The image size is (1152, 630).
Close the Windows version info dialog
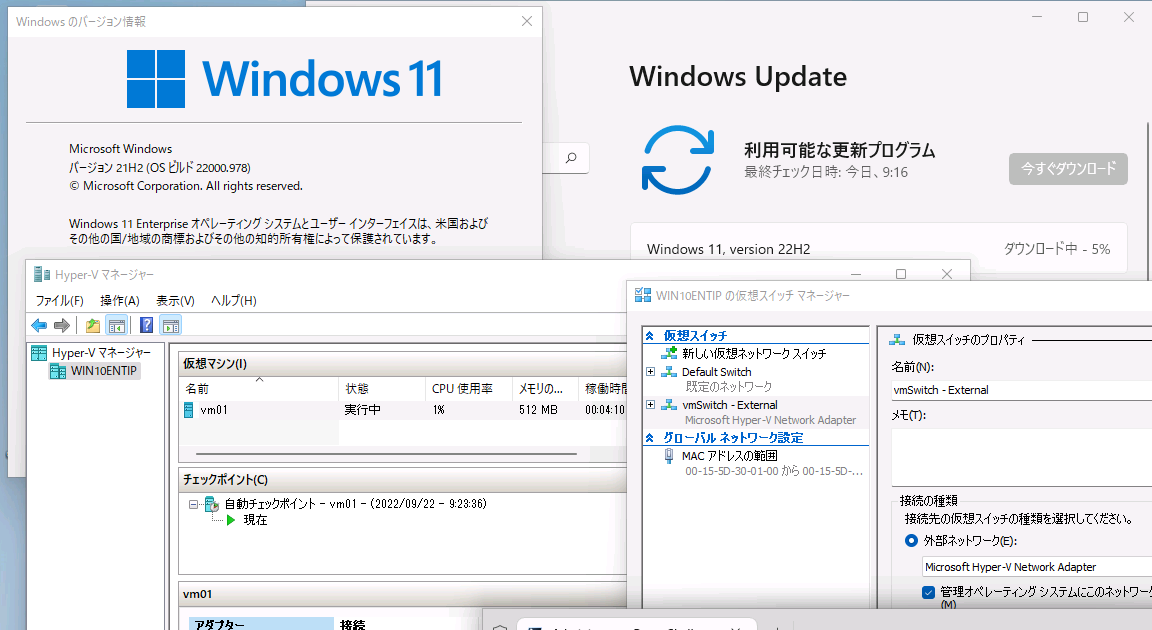coord(527,21)
